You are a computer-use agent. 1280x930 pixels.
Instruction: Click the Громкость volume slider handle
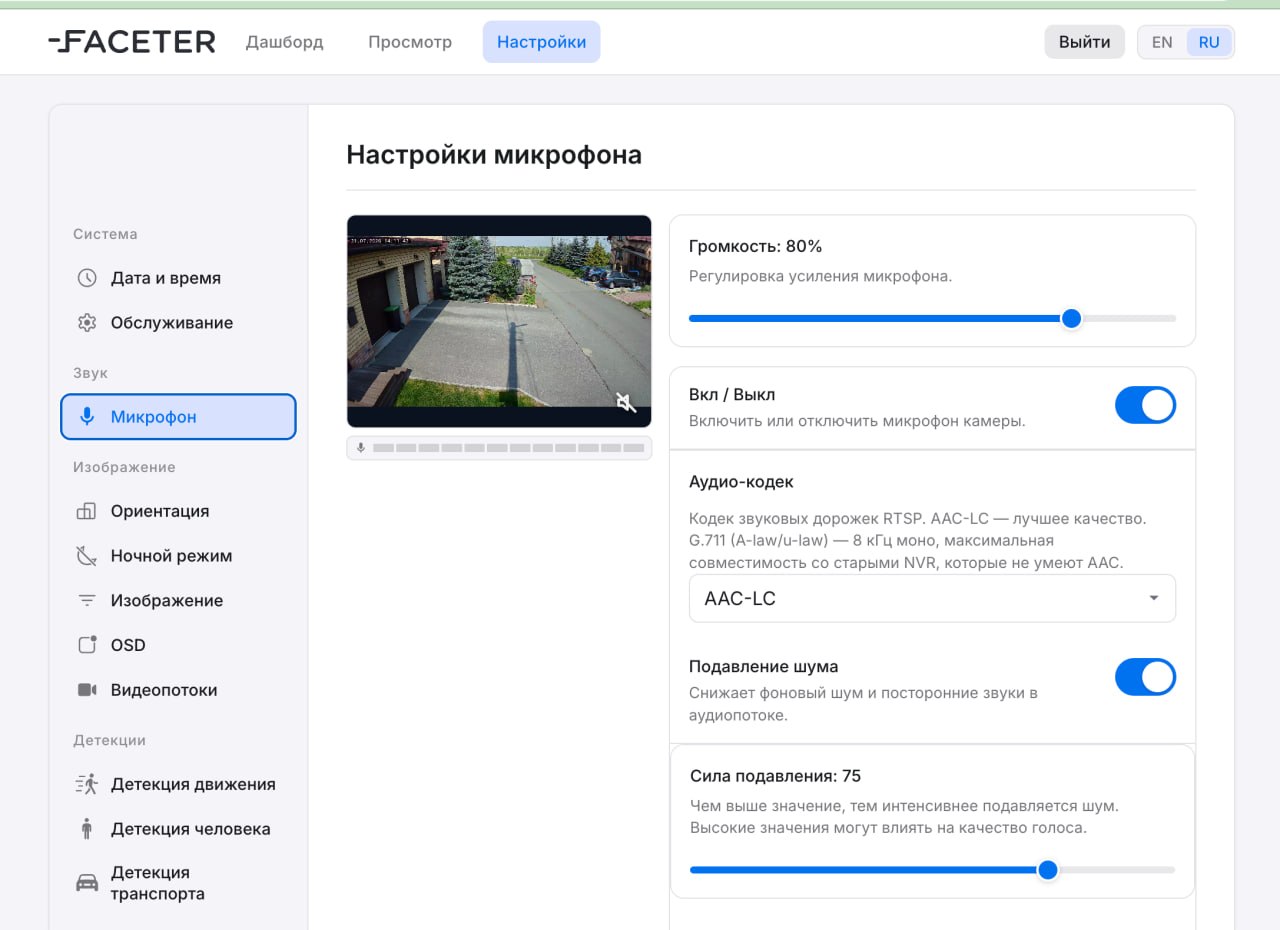pyautogui.click(x=1071, y=318)
